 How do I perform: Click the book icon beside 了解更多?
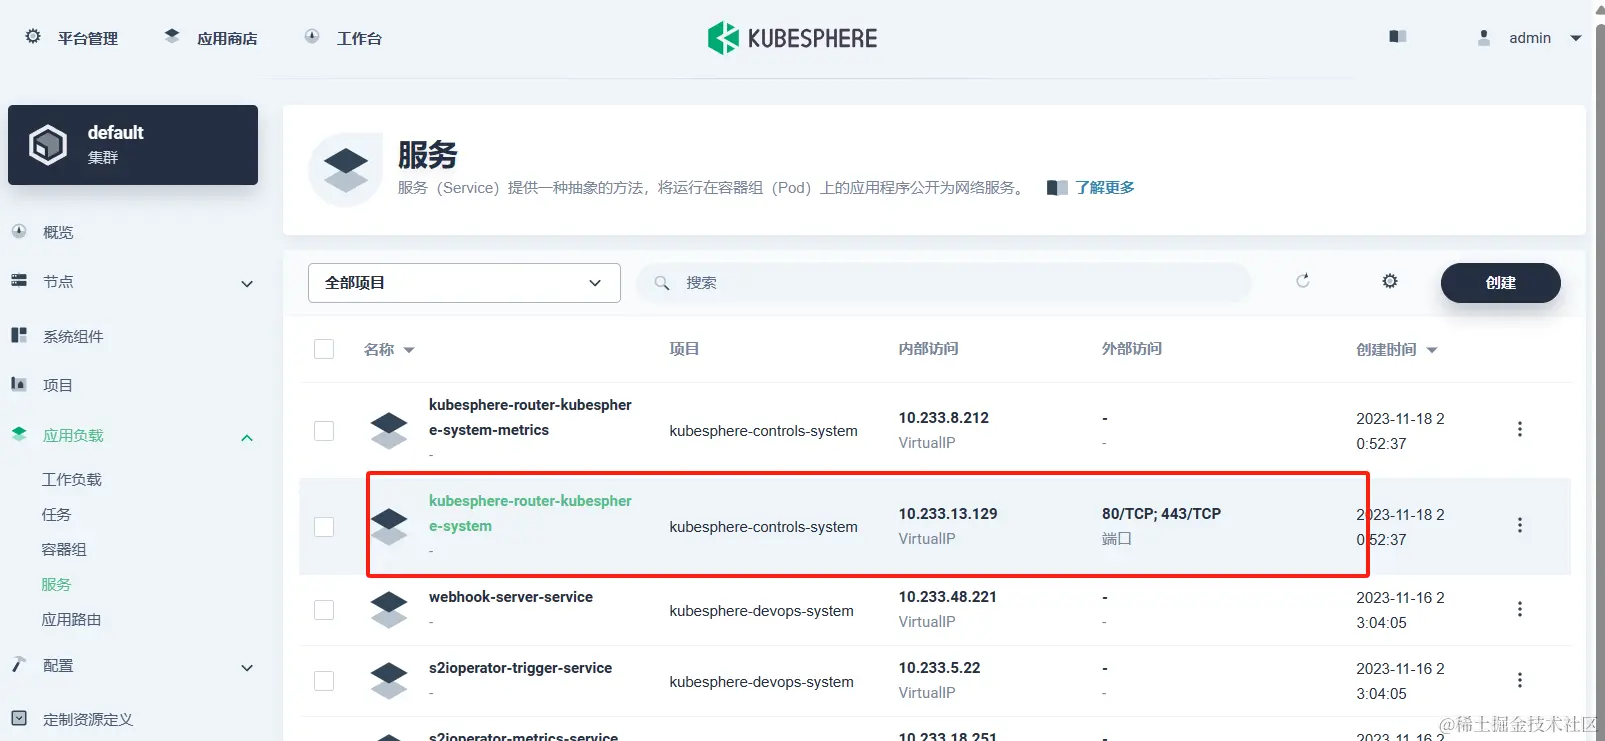click(x=1057, y=188)
